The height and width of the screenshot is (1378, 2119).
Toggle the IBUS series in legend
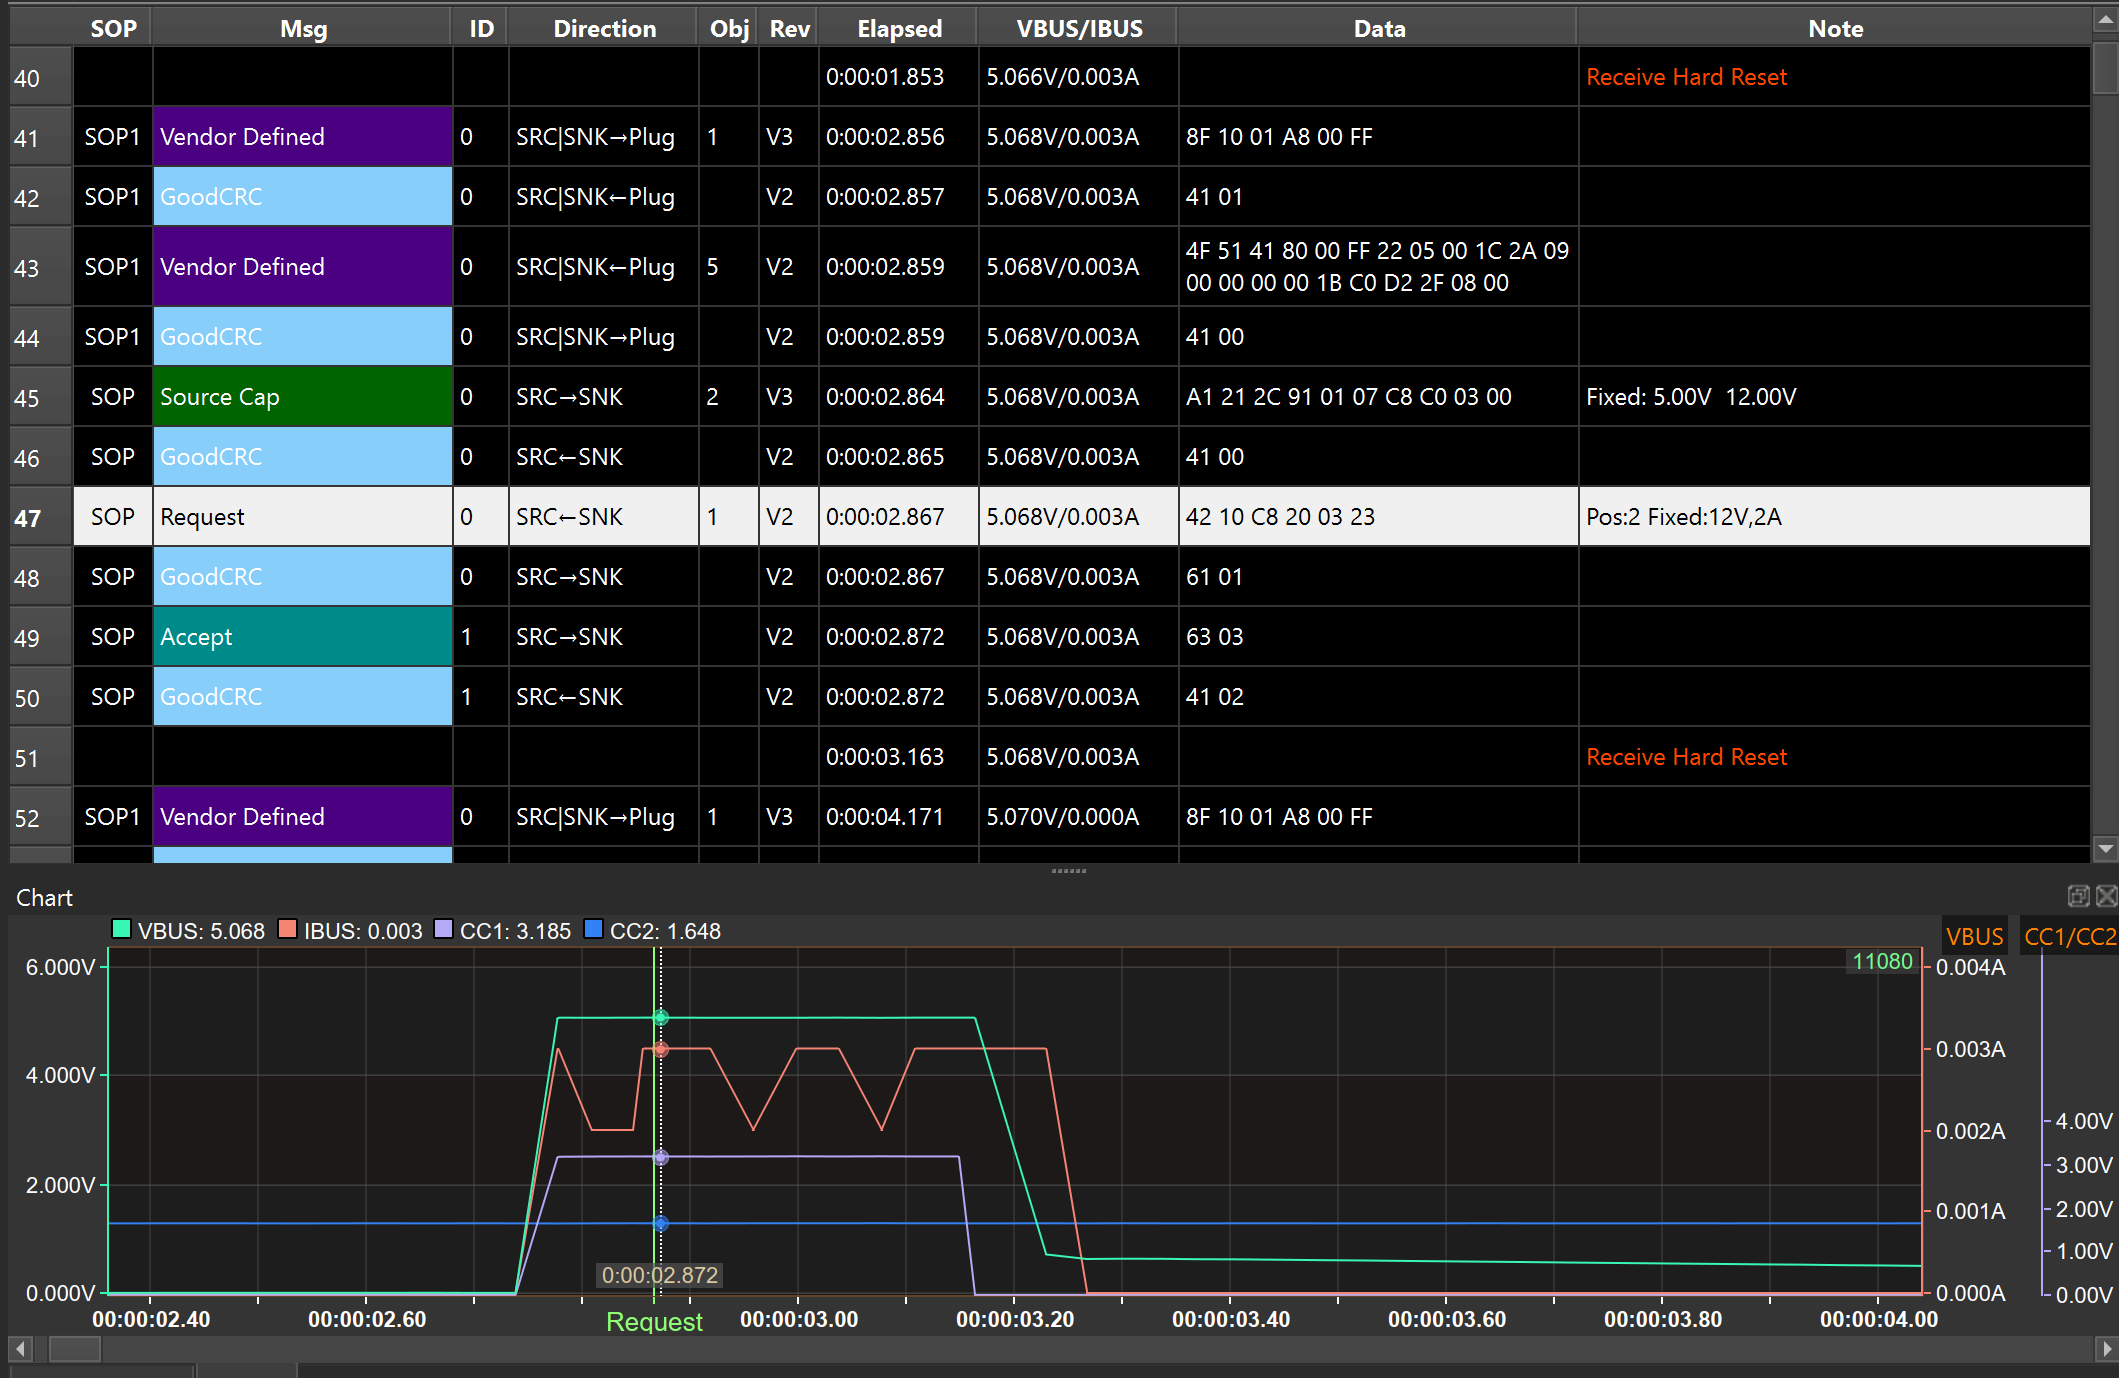[351, 930]
